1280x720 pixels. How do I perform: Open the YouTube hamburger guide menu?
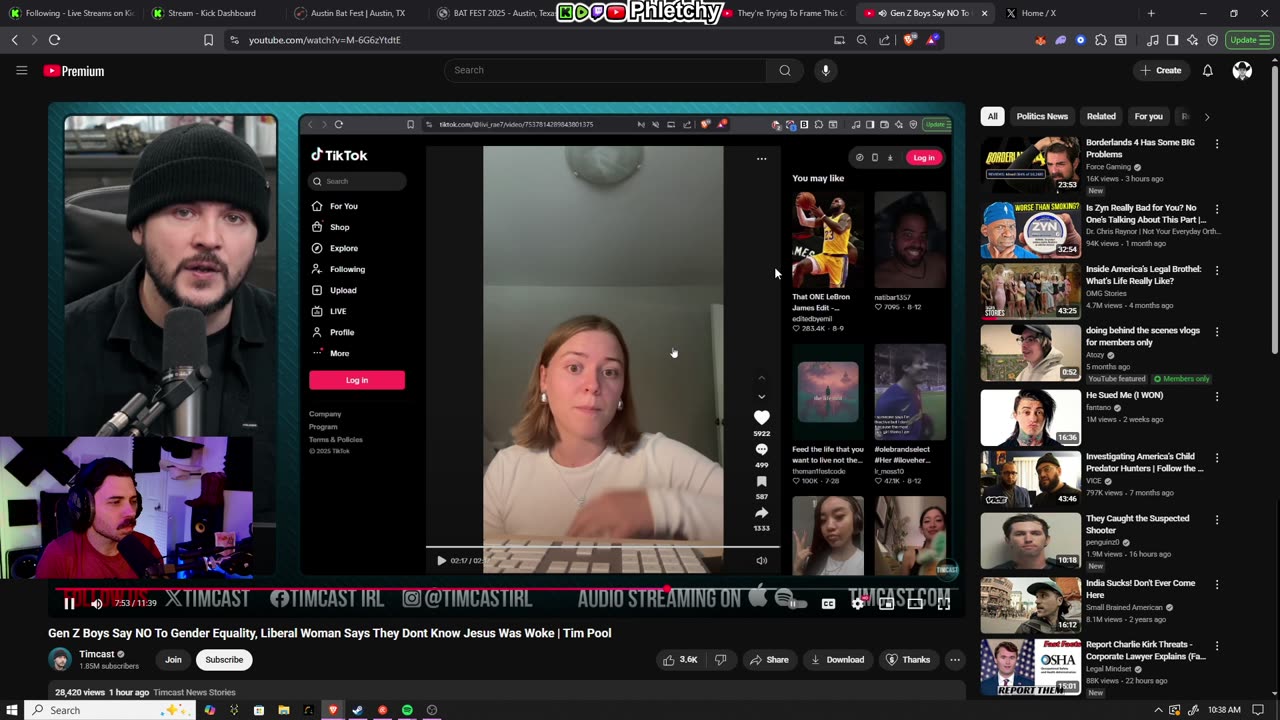point(21,71)
